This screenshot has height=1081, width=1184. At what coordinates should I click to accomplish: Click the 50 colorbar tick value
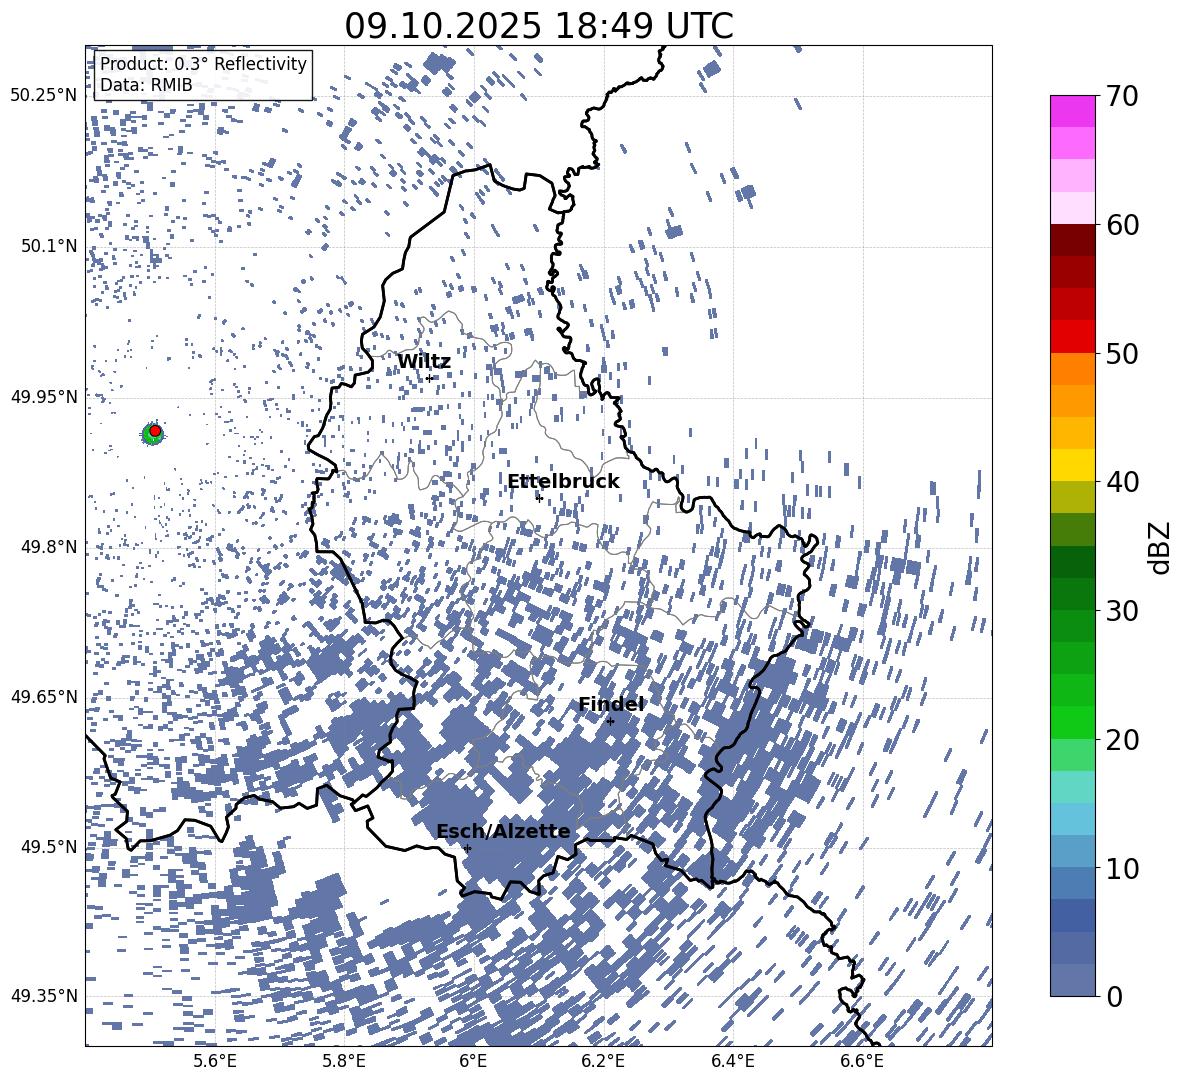click(1122, 353)
